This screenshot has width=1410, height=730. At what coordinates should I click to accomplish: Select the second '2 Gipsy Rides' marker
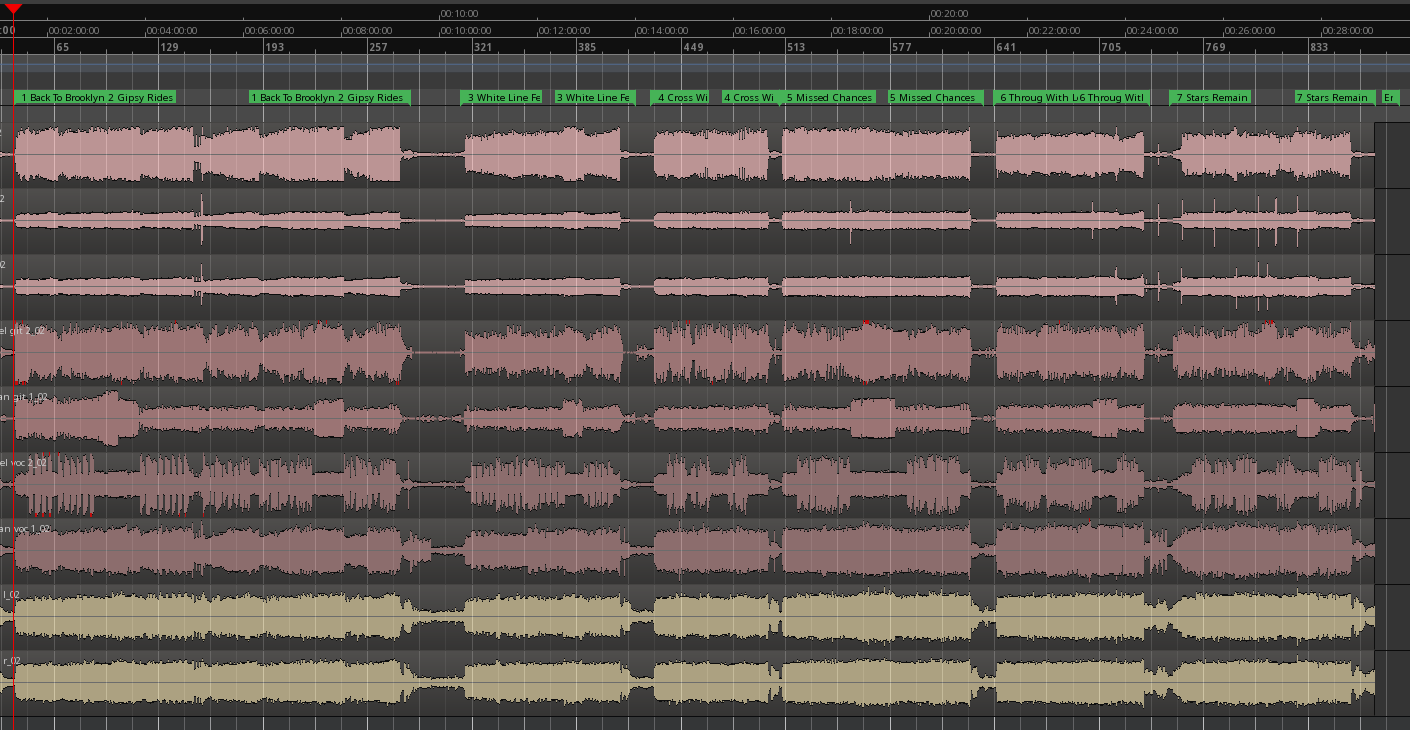pos(373,98)
